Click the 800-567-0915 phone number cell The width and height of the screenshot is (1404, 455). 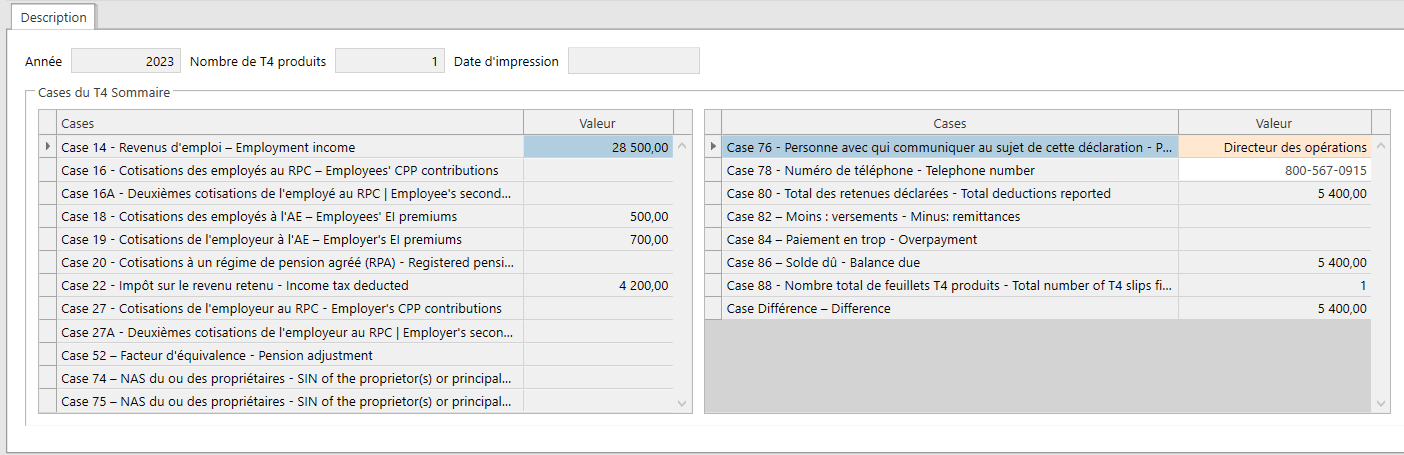click(x=1274, y=170)
